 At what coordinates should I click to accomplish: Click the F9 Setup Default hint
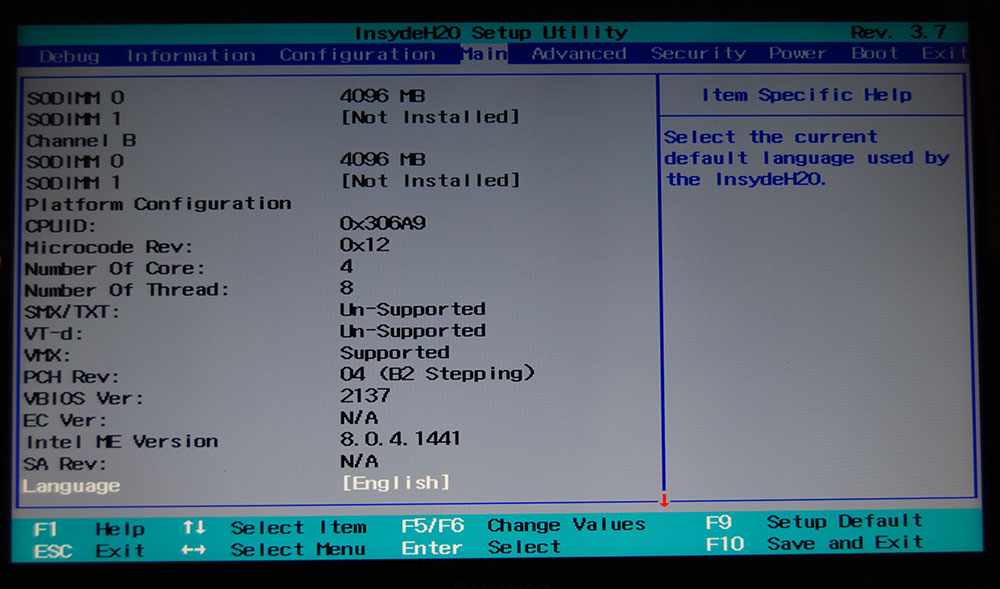814,523
